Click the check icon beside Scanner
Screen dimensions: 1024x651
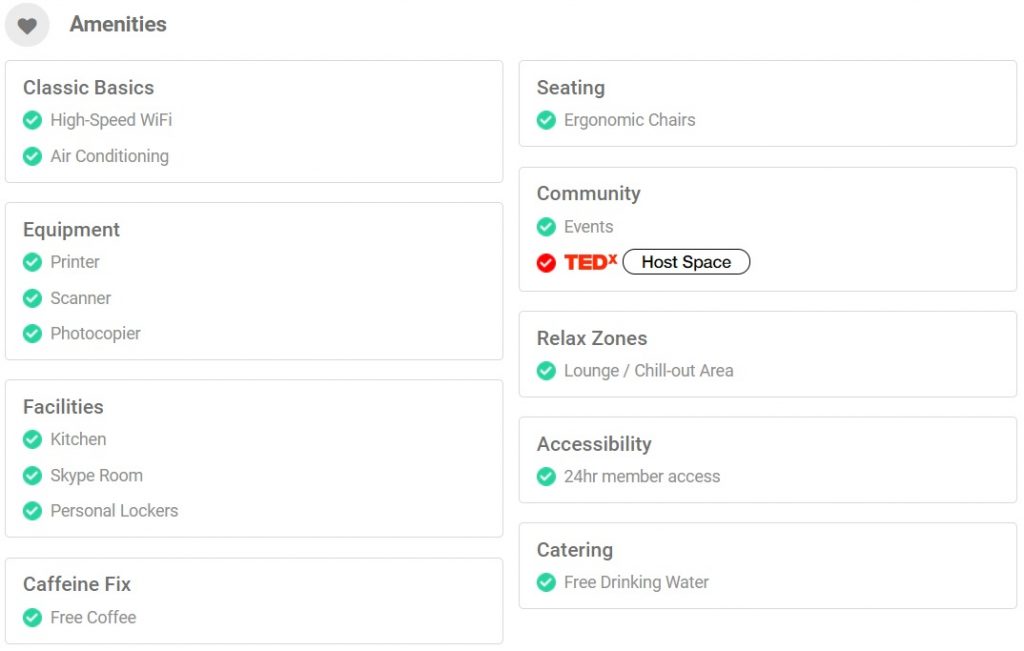[32, 298]
